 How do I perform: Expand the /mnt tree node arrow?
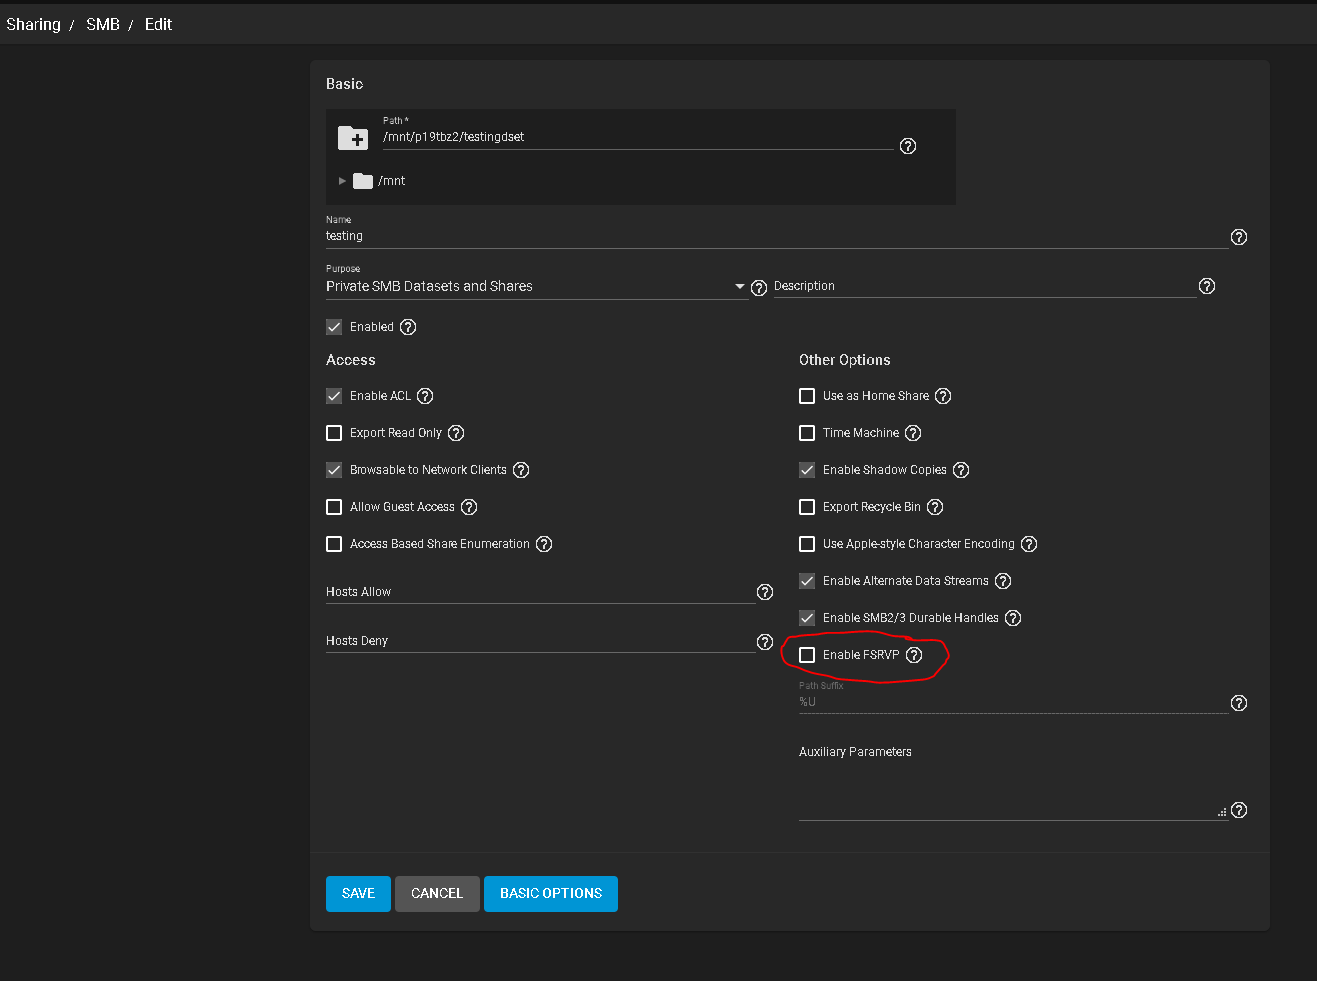point(342,181)
